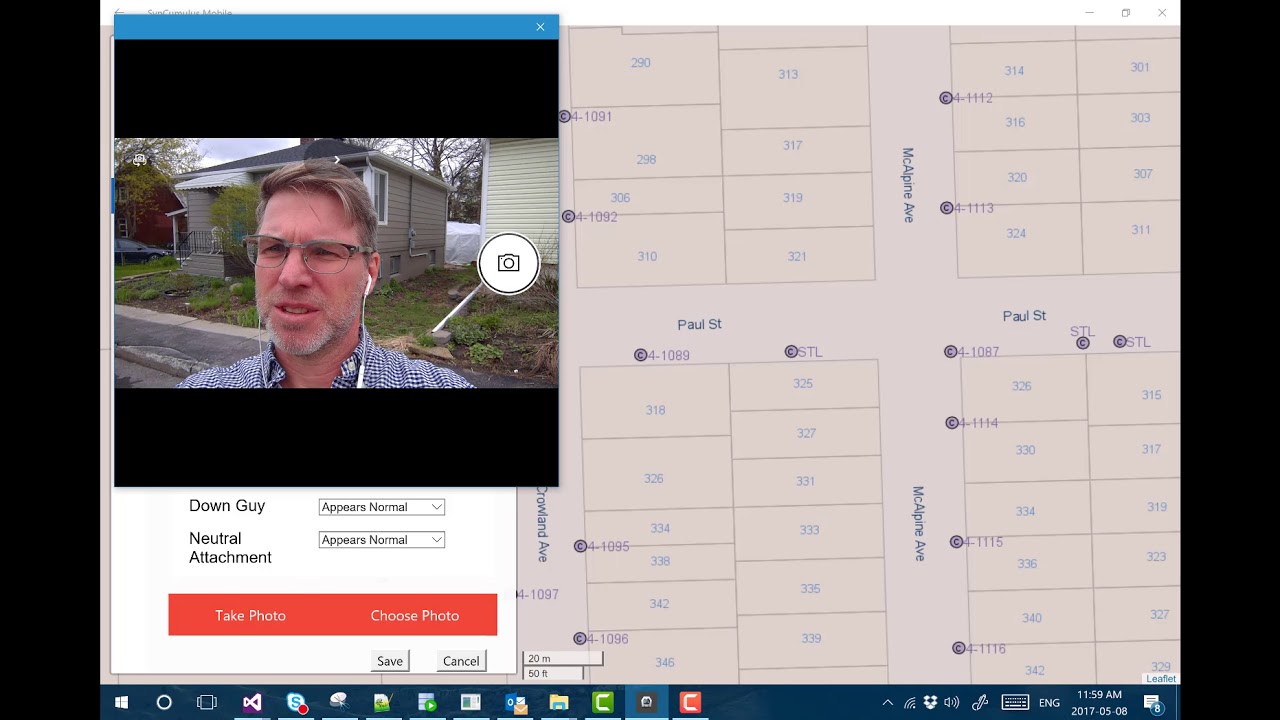1280x720 pixels.
Task: Select pole marker 4-1115 on the map
Action: [x=957, y=542]
